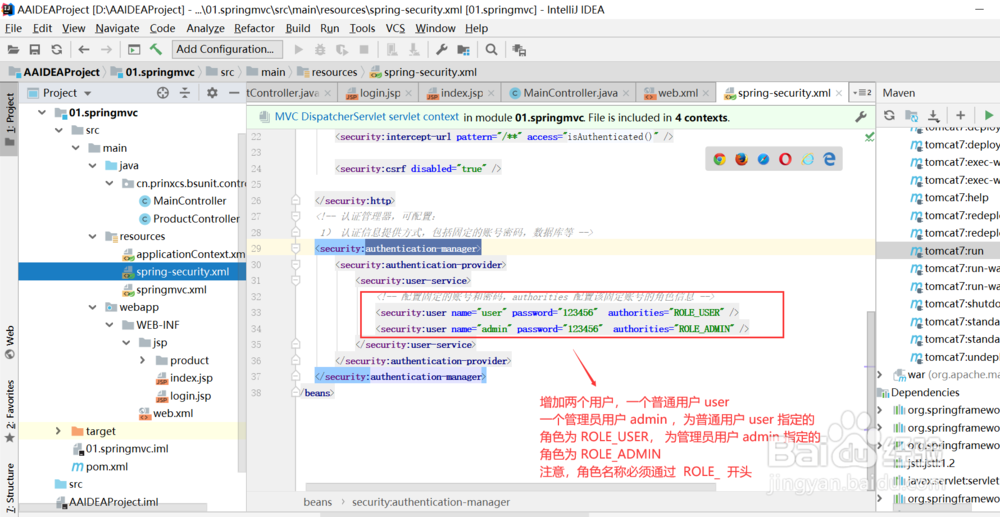
Task: Collapse the main folder node
Action: (76, 148)
